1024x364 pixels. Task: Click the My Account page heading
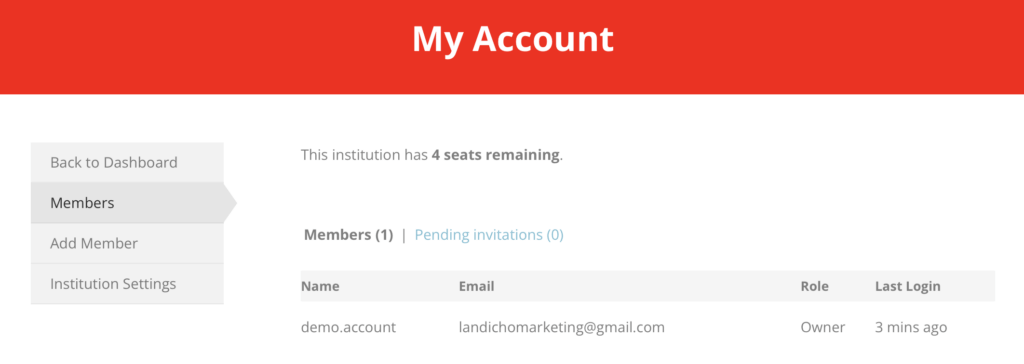pyautogui.click(x=513, y=39)
